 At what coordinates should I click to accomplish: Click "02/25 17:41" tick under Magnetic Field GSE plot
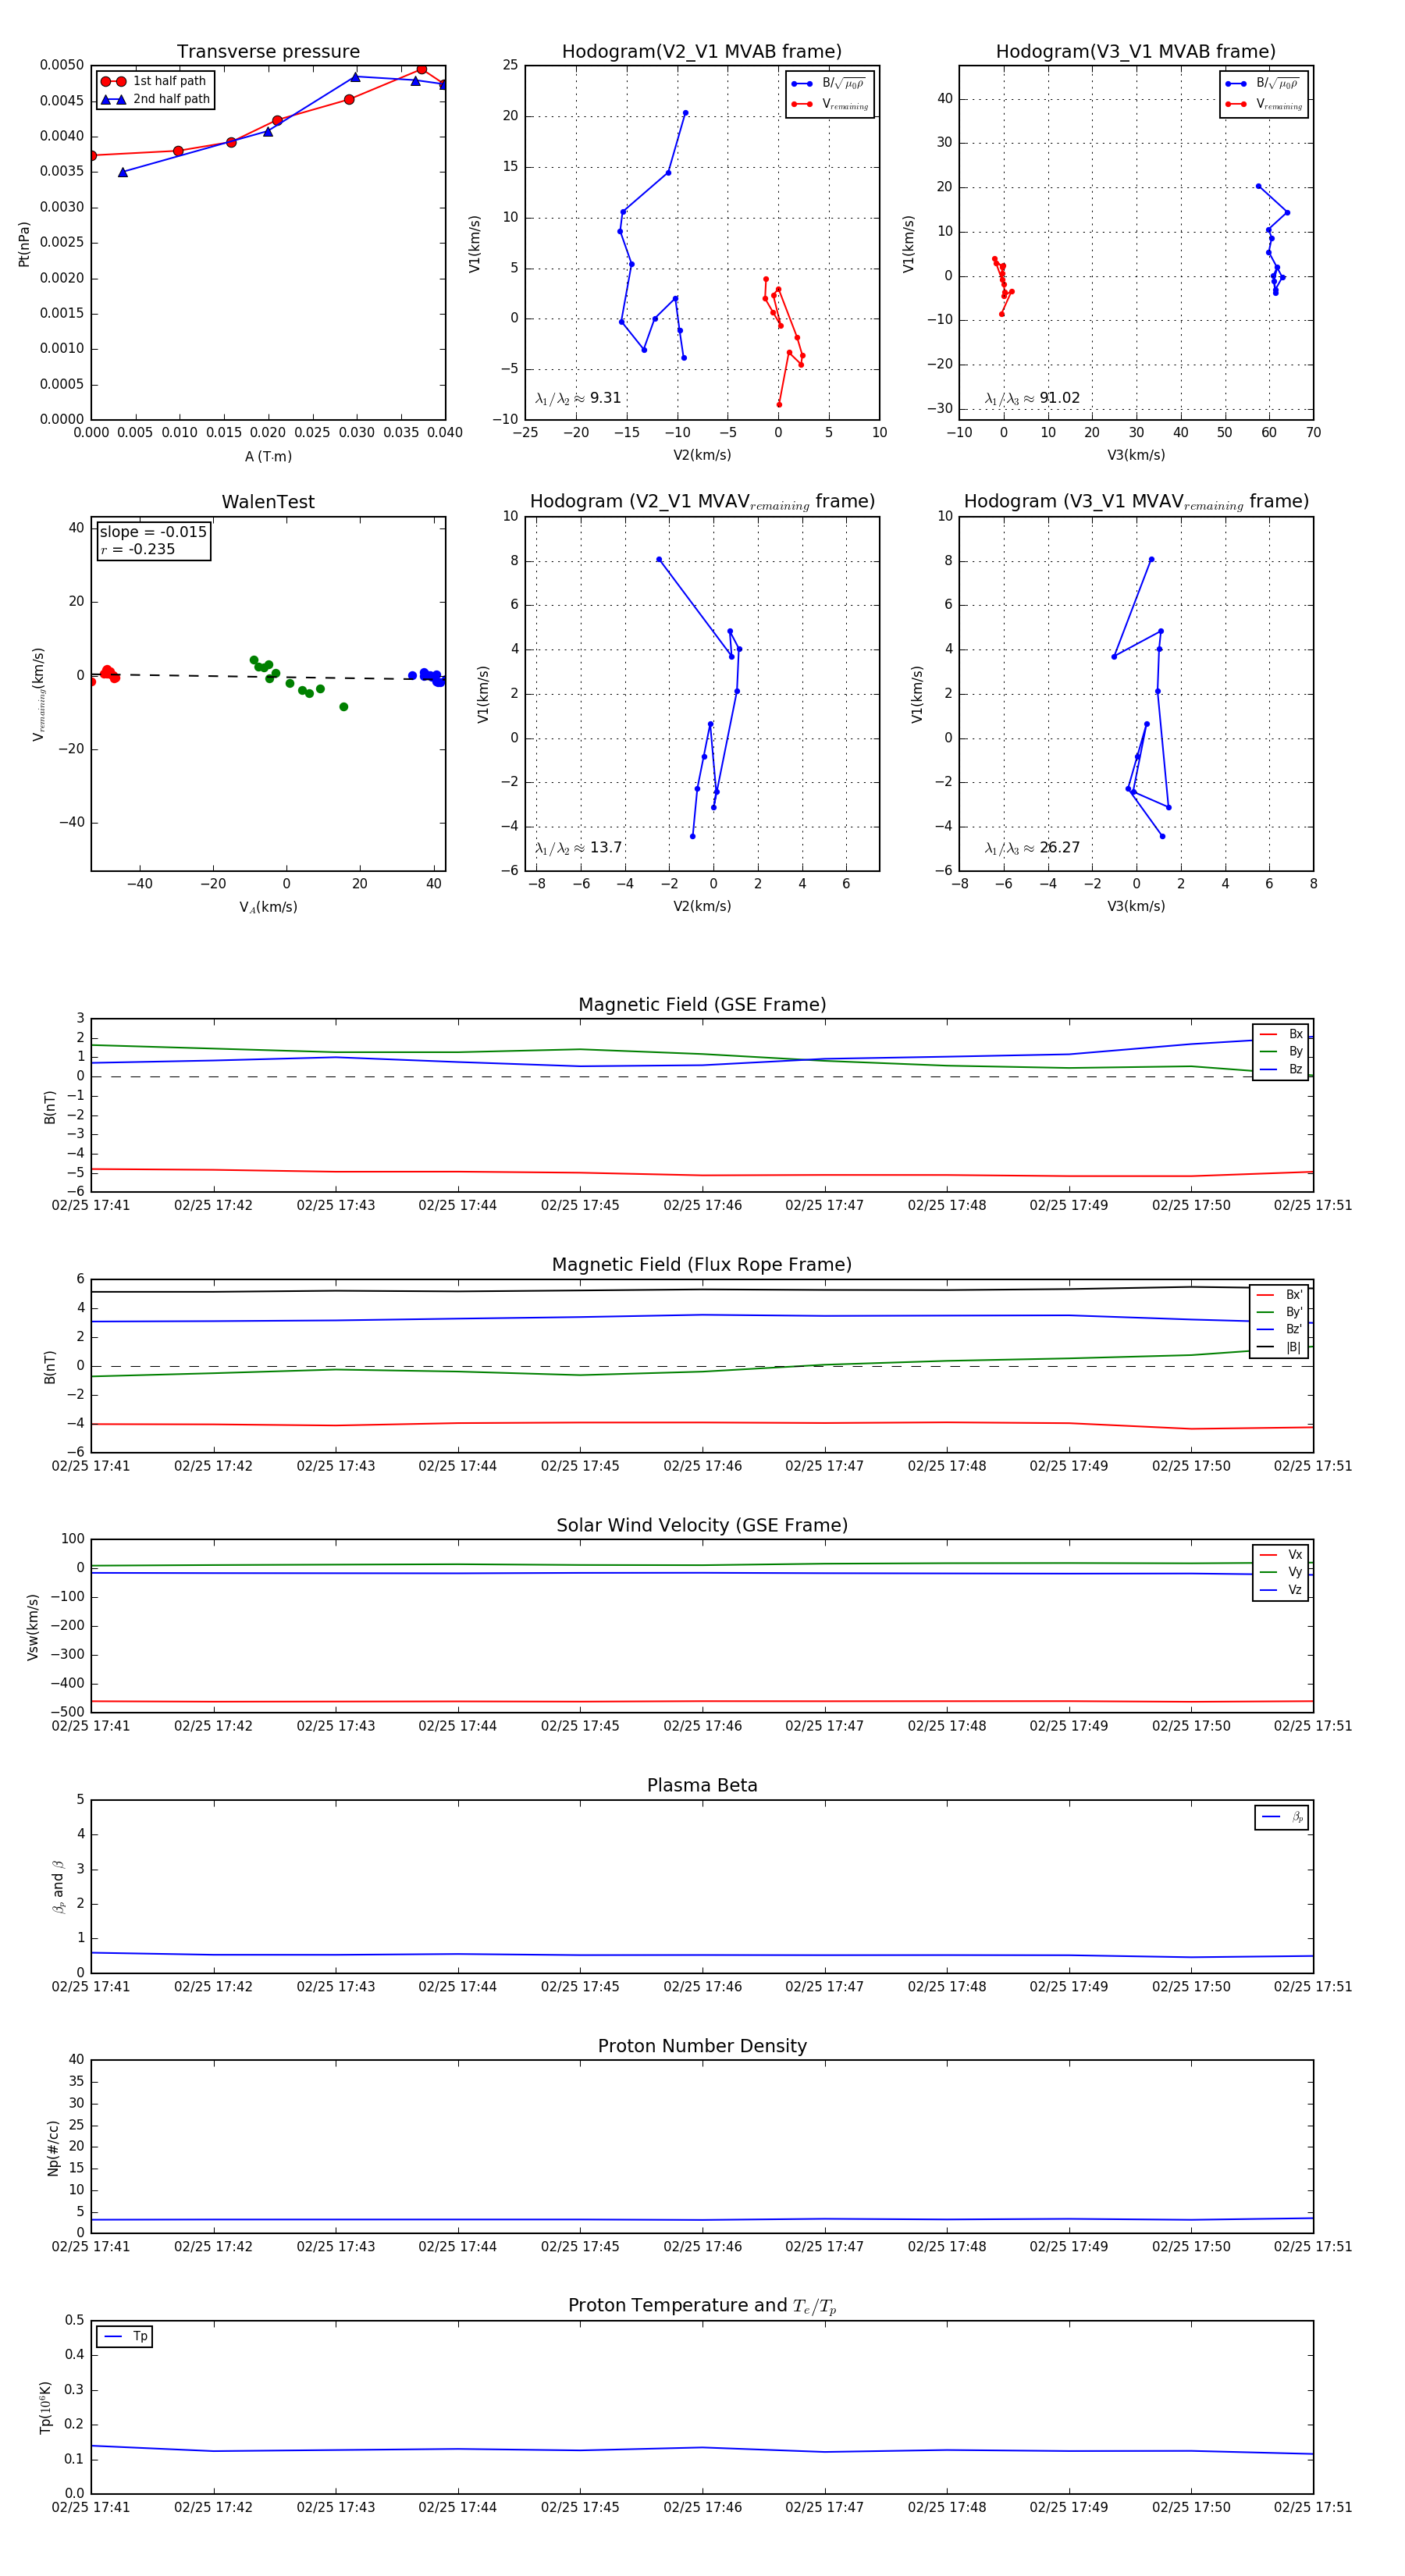[91, 1205]
